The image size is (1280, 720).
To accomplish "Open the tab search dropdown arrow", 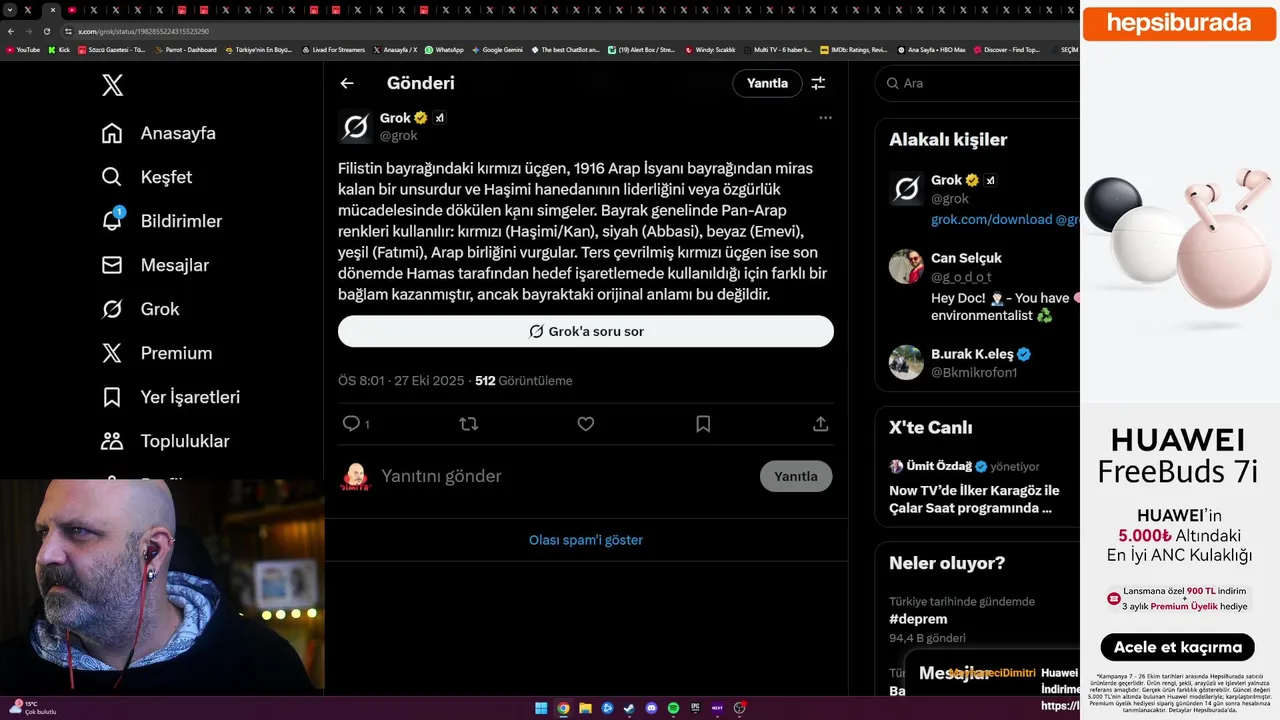I will tap(9, 10).
